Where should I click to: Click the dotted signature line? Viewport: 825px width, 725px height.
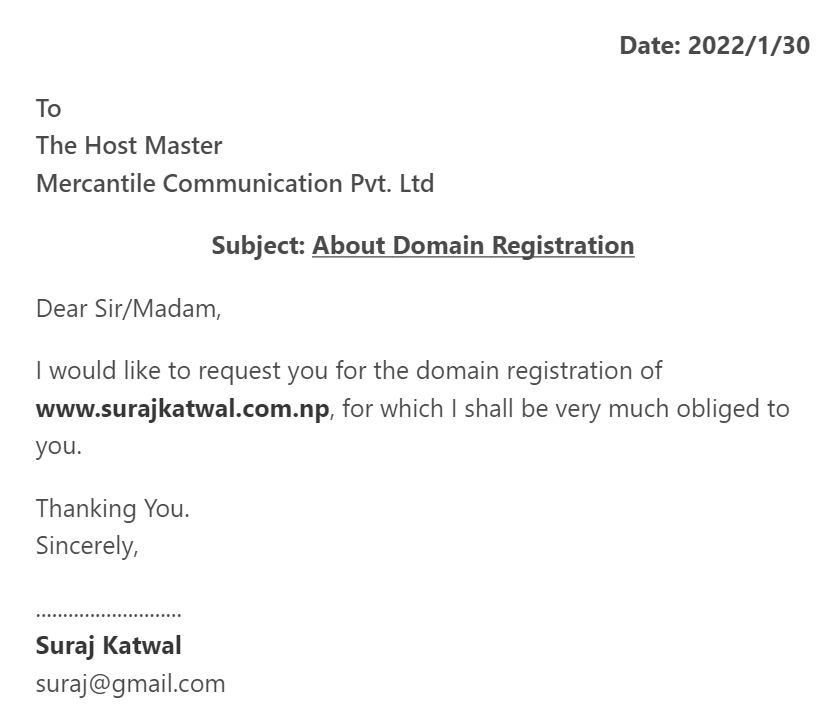[x=108, y=614]
